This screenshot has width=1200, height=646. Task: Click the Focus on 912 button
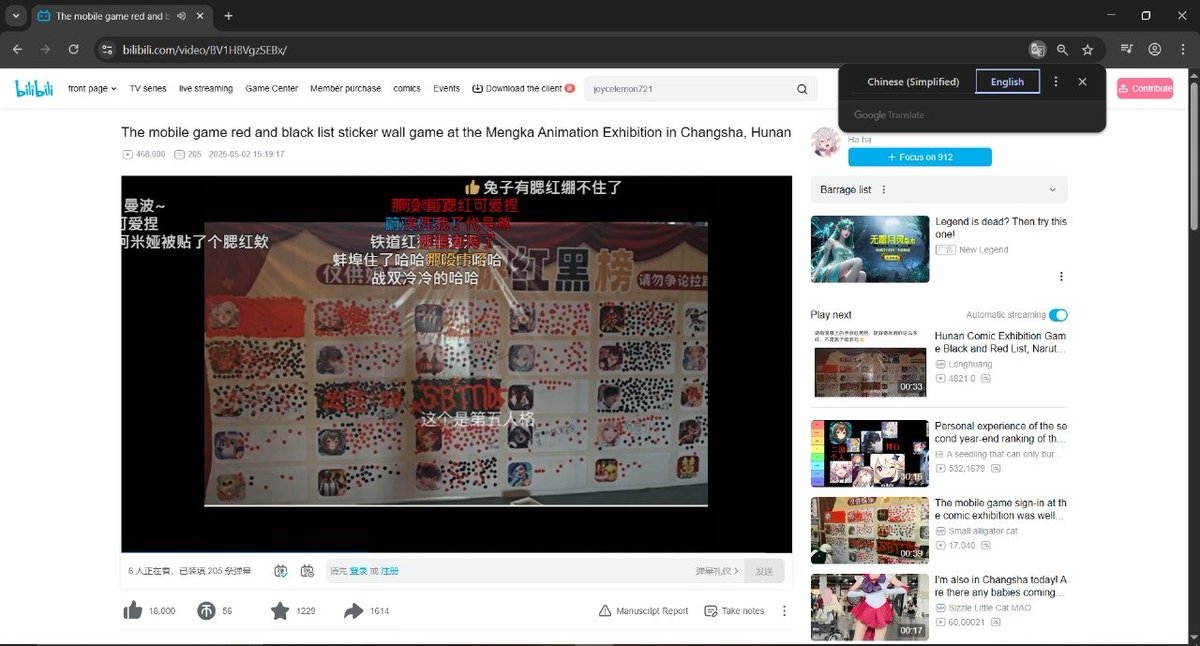[x=920, y=157]
